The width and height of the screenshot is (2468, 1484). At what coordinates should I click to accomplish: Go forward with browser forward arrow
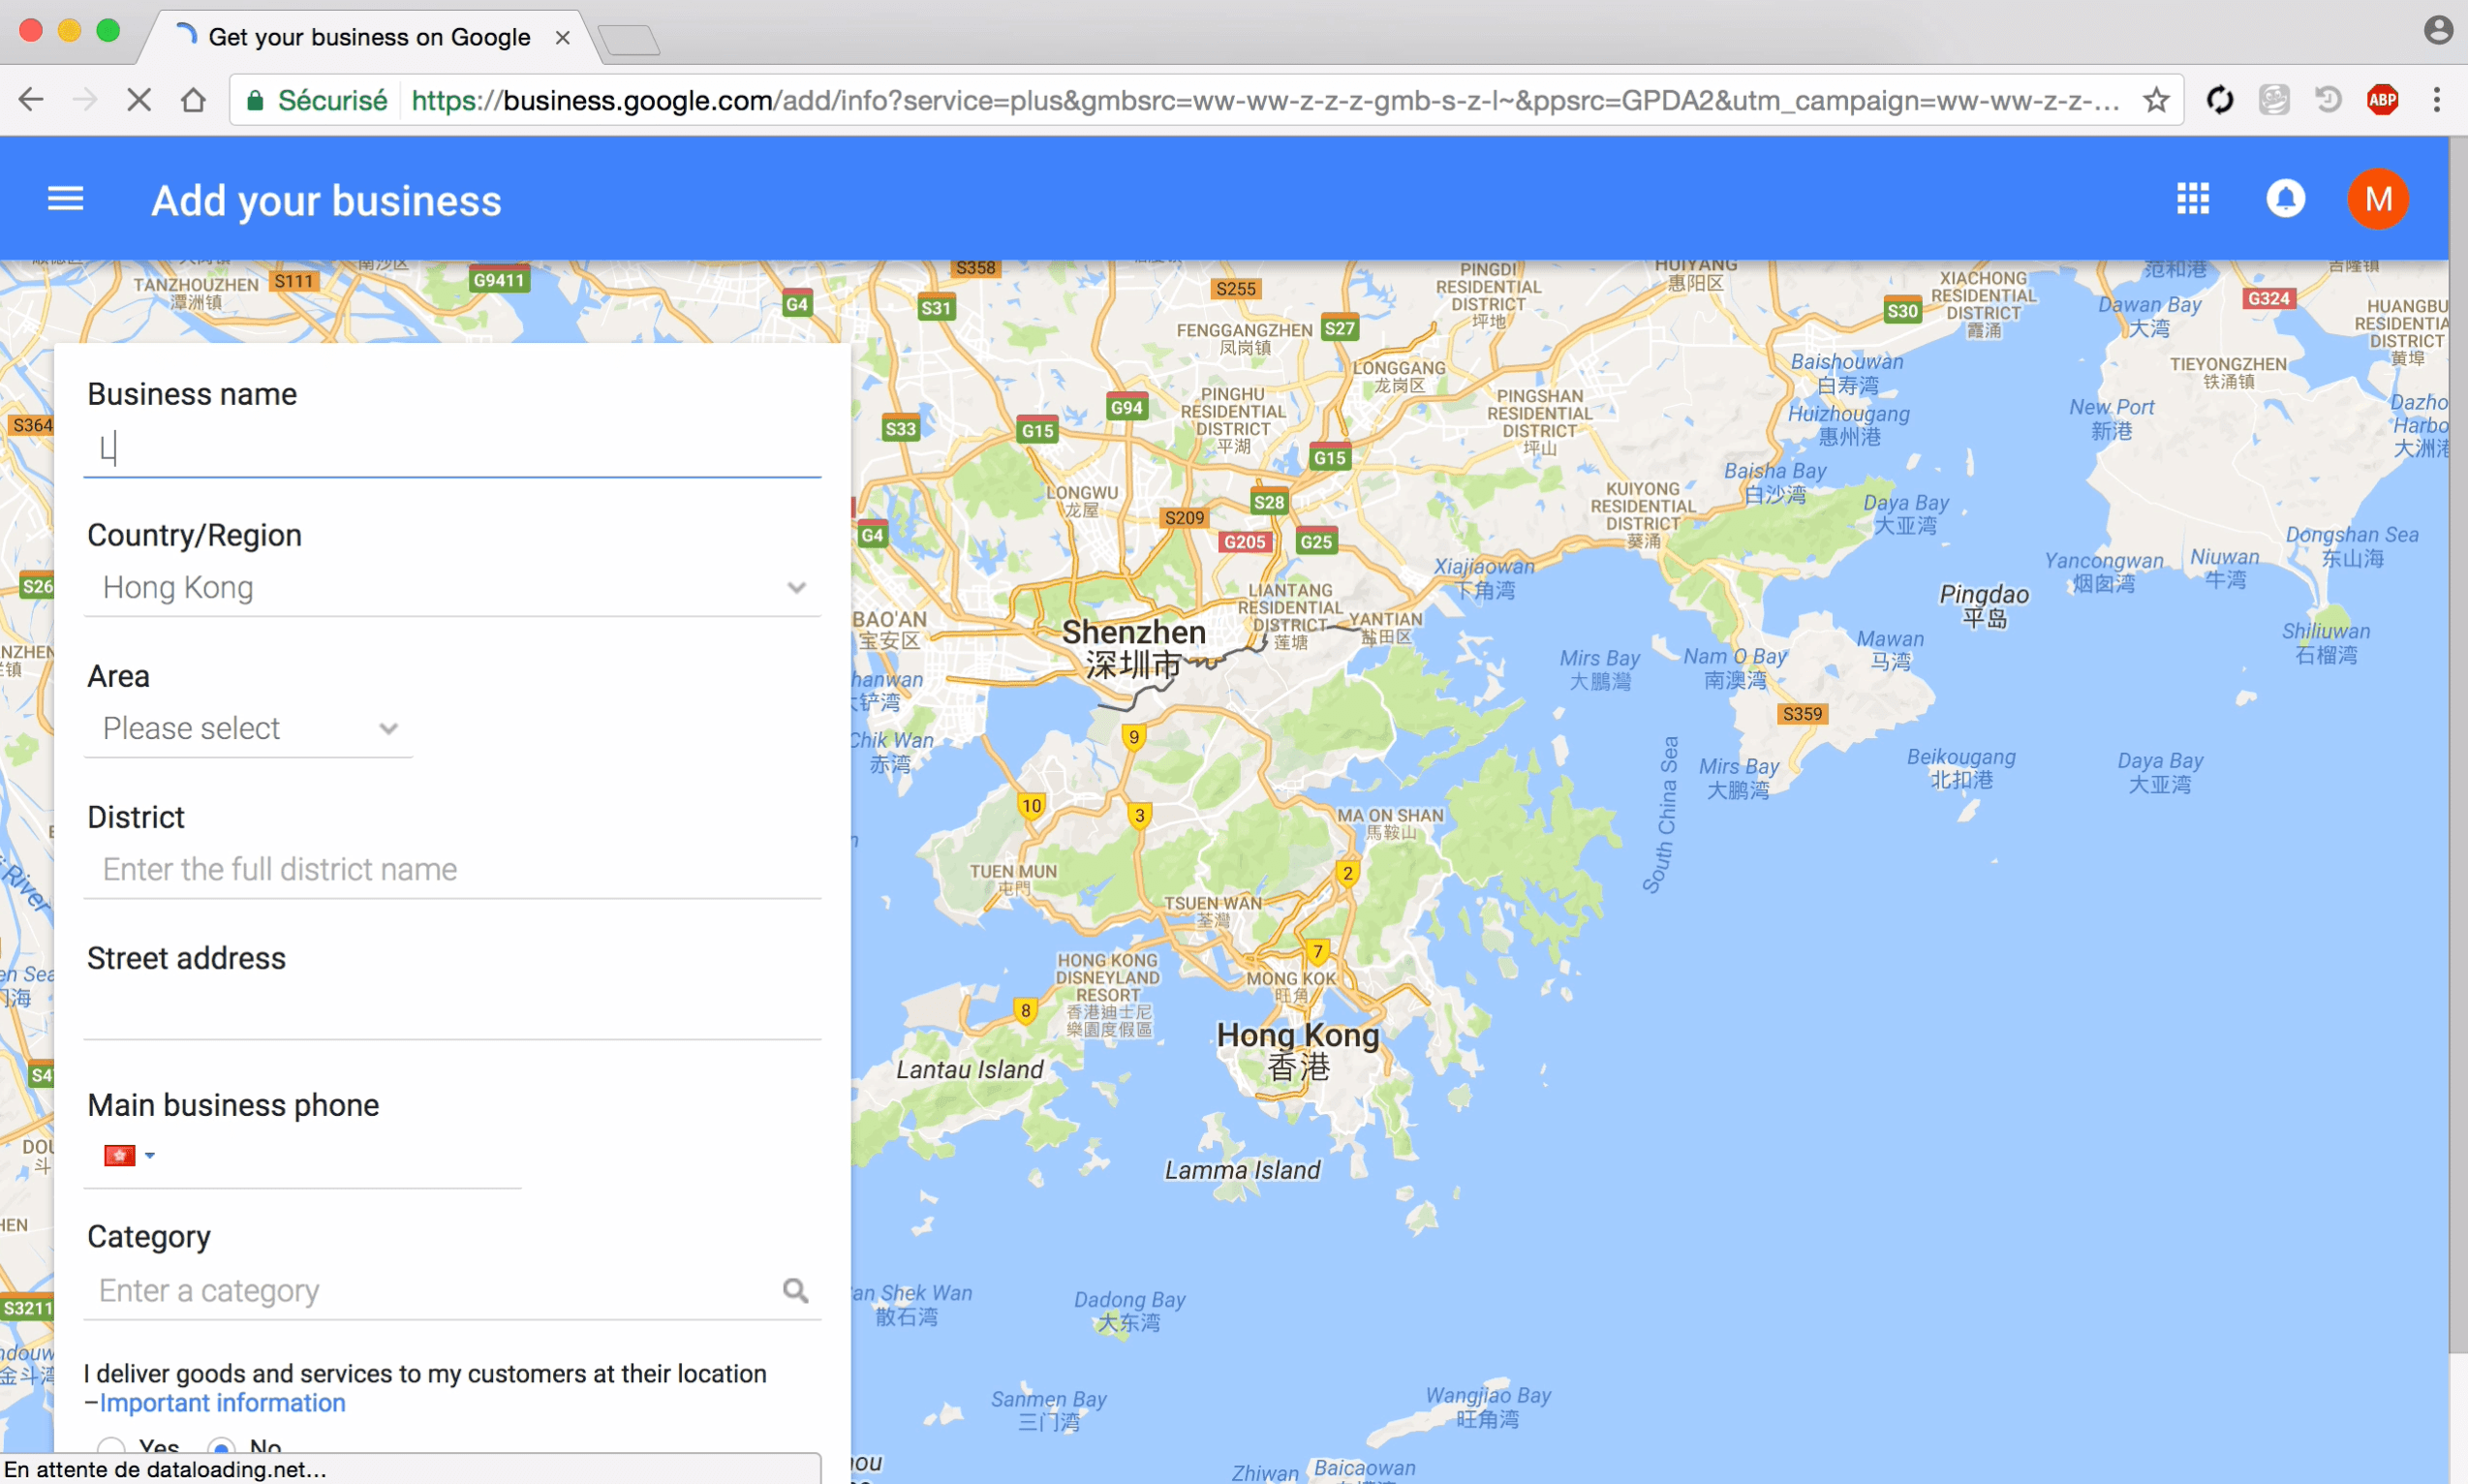pos(86,99)
